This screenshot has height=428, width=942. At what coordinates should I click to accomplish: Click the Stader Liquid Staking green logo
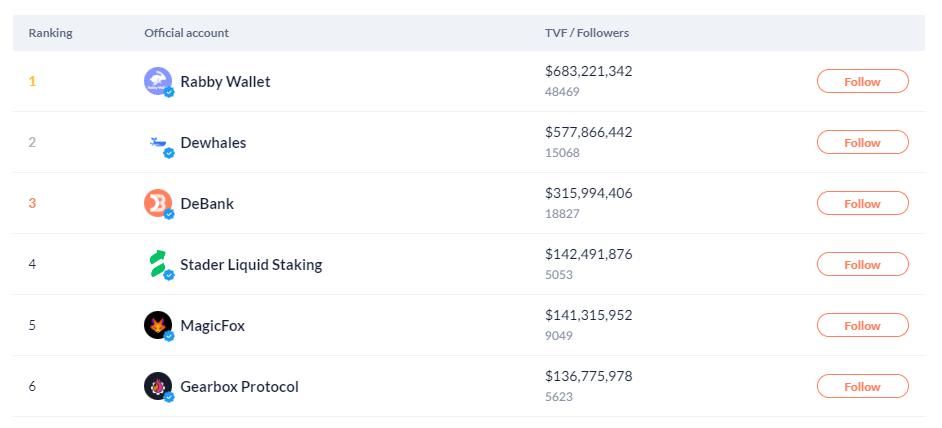click(x=158, y=265)
